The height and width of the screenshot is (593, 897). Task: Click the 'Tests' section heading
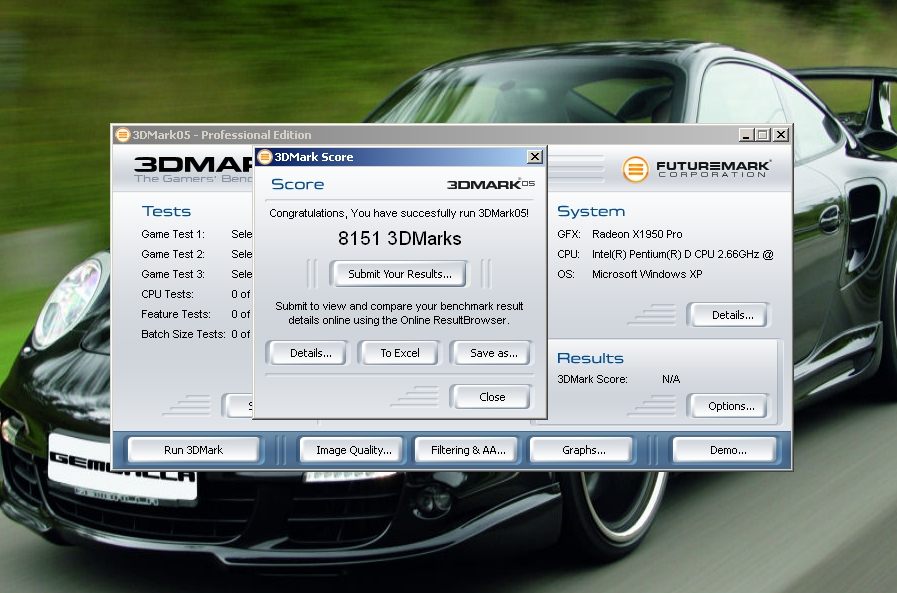pyautogui.click(x=166, y=211)
